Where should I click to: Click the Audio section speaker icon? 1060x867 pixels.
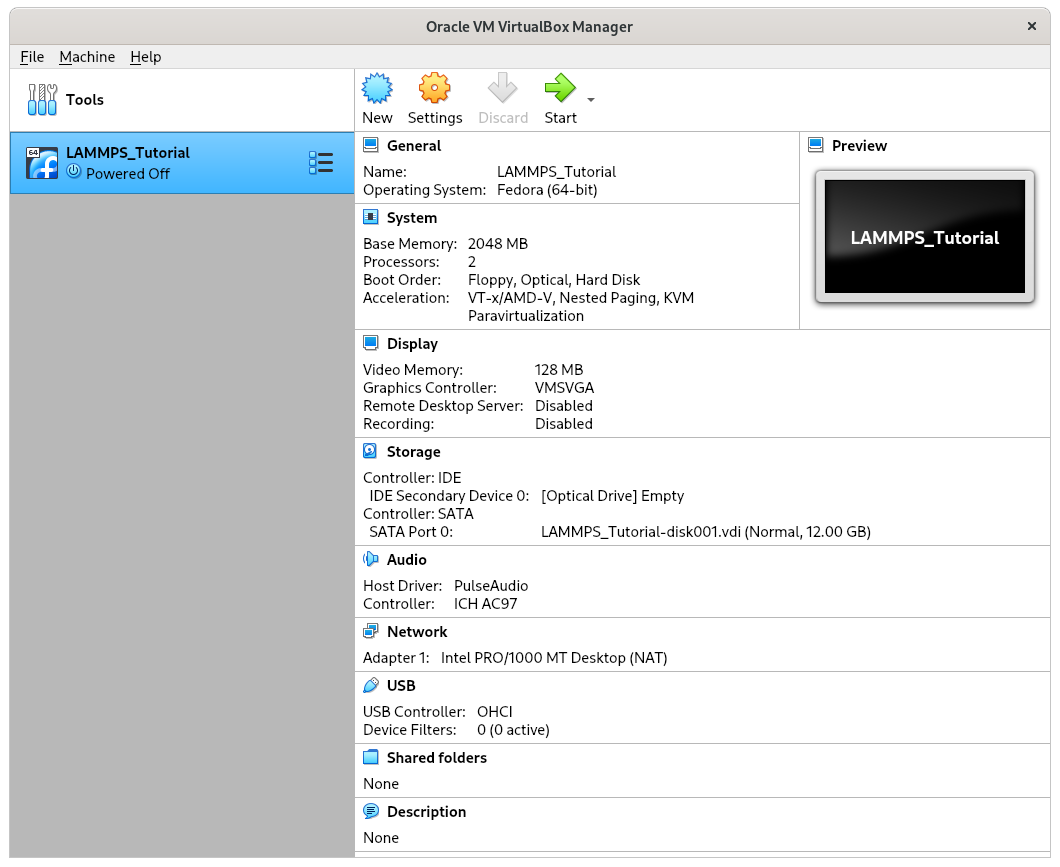click(x=370, y=559)
